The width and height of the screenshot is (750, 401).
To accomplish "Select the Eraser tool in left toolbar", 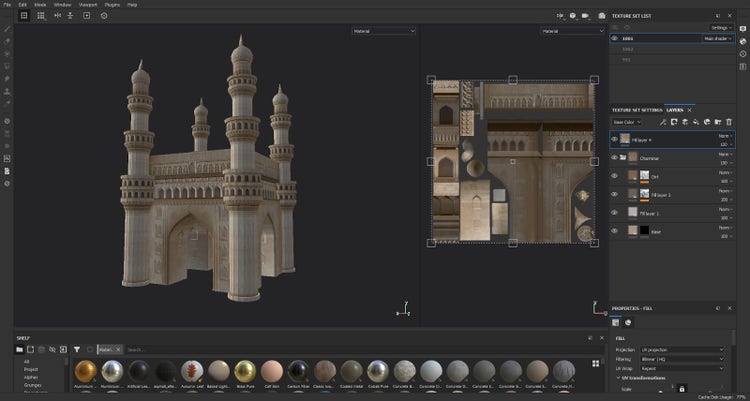I will pos(7,41).
